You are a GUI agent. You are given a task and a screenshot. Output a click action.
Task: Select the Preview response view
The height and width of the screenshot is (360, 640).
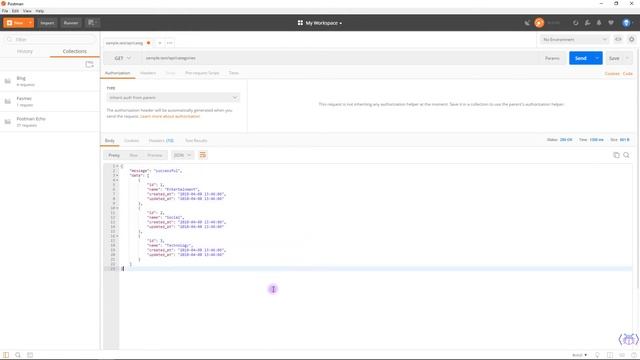click(x=155, y=155)
